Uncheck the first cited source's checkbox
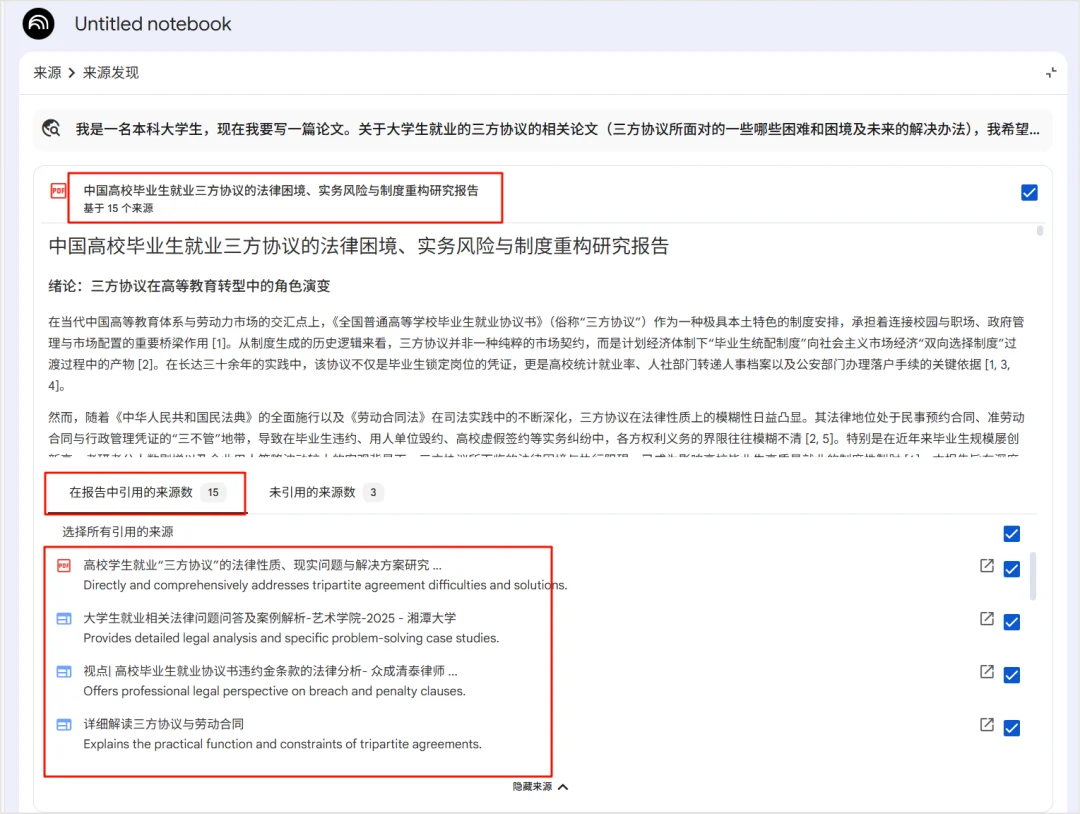 [1011, 569]
